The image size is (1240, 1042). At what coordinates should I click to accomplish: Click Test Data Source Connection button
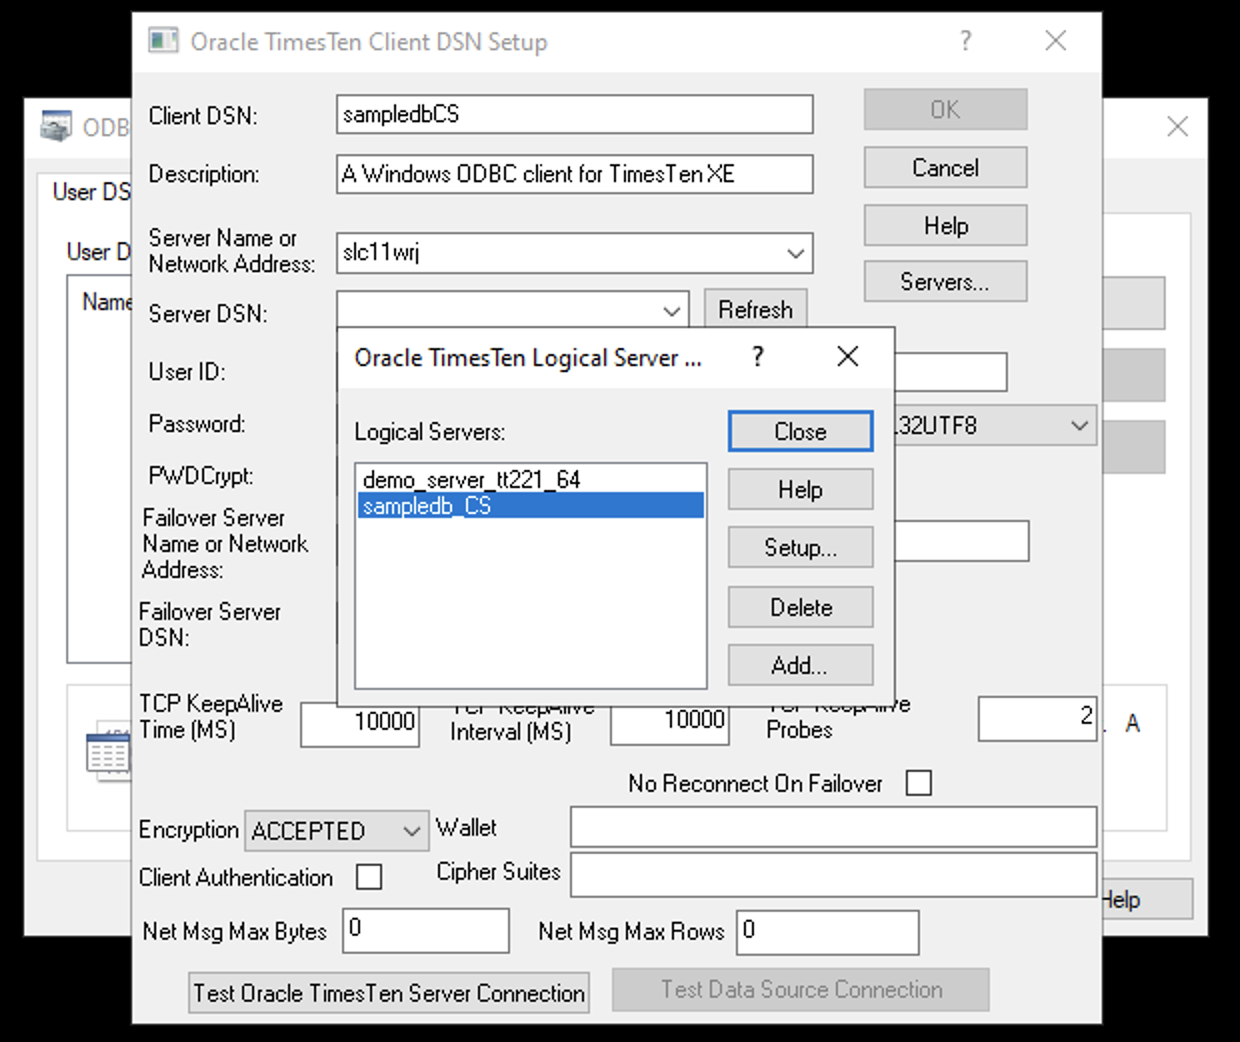[x=801, y=989]
